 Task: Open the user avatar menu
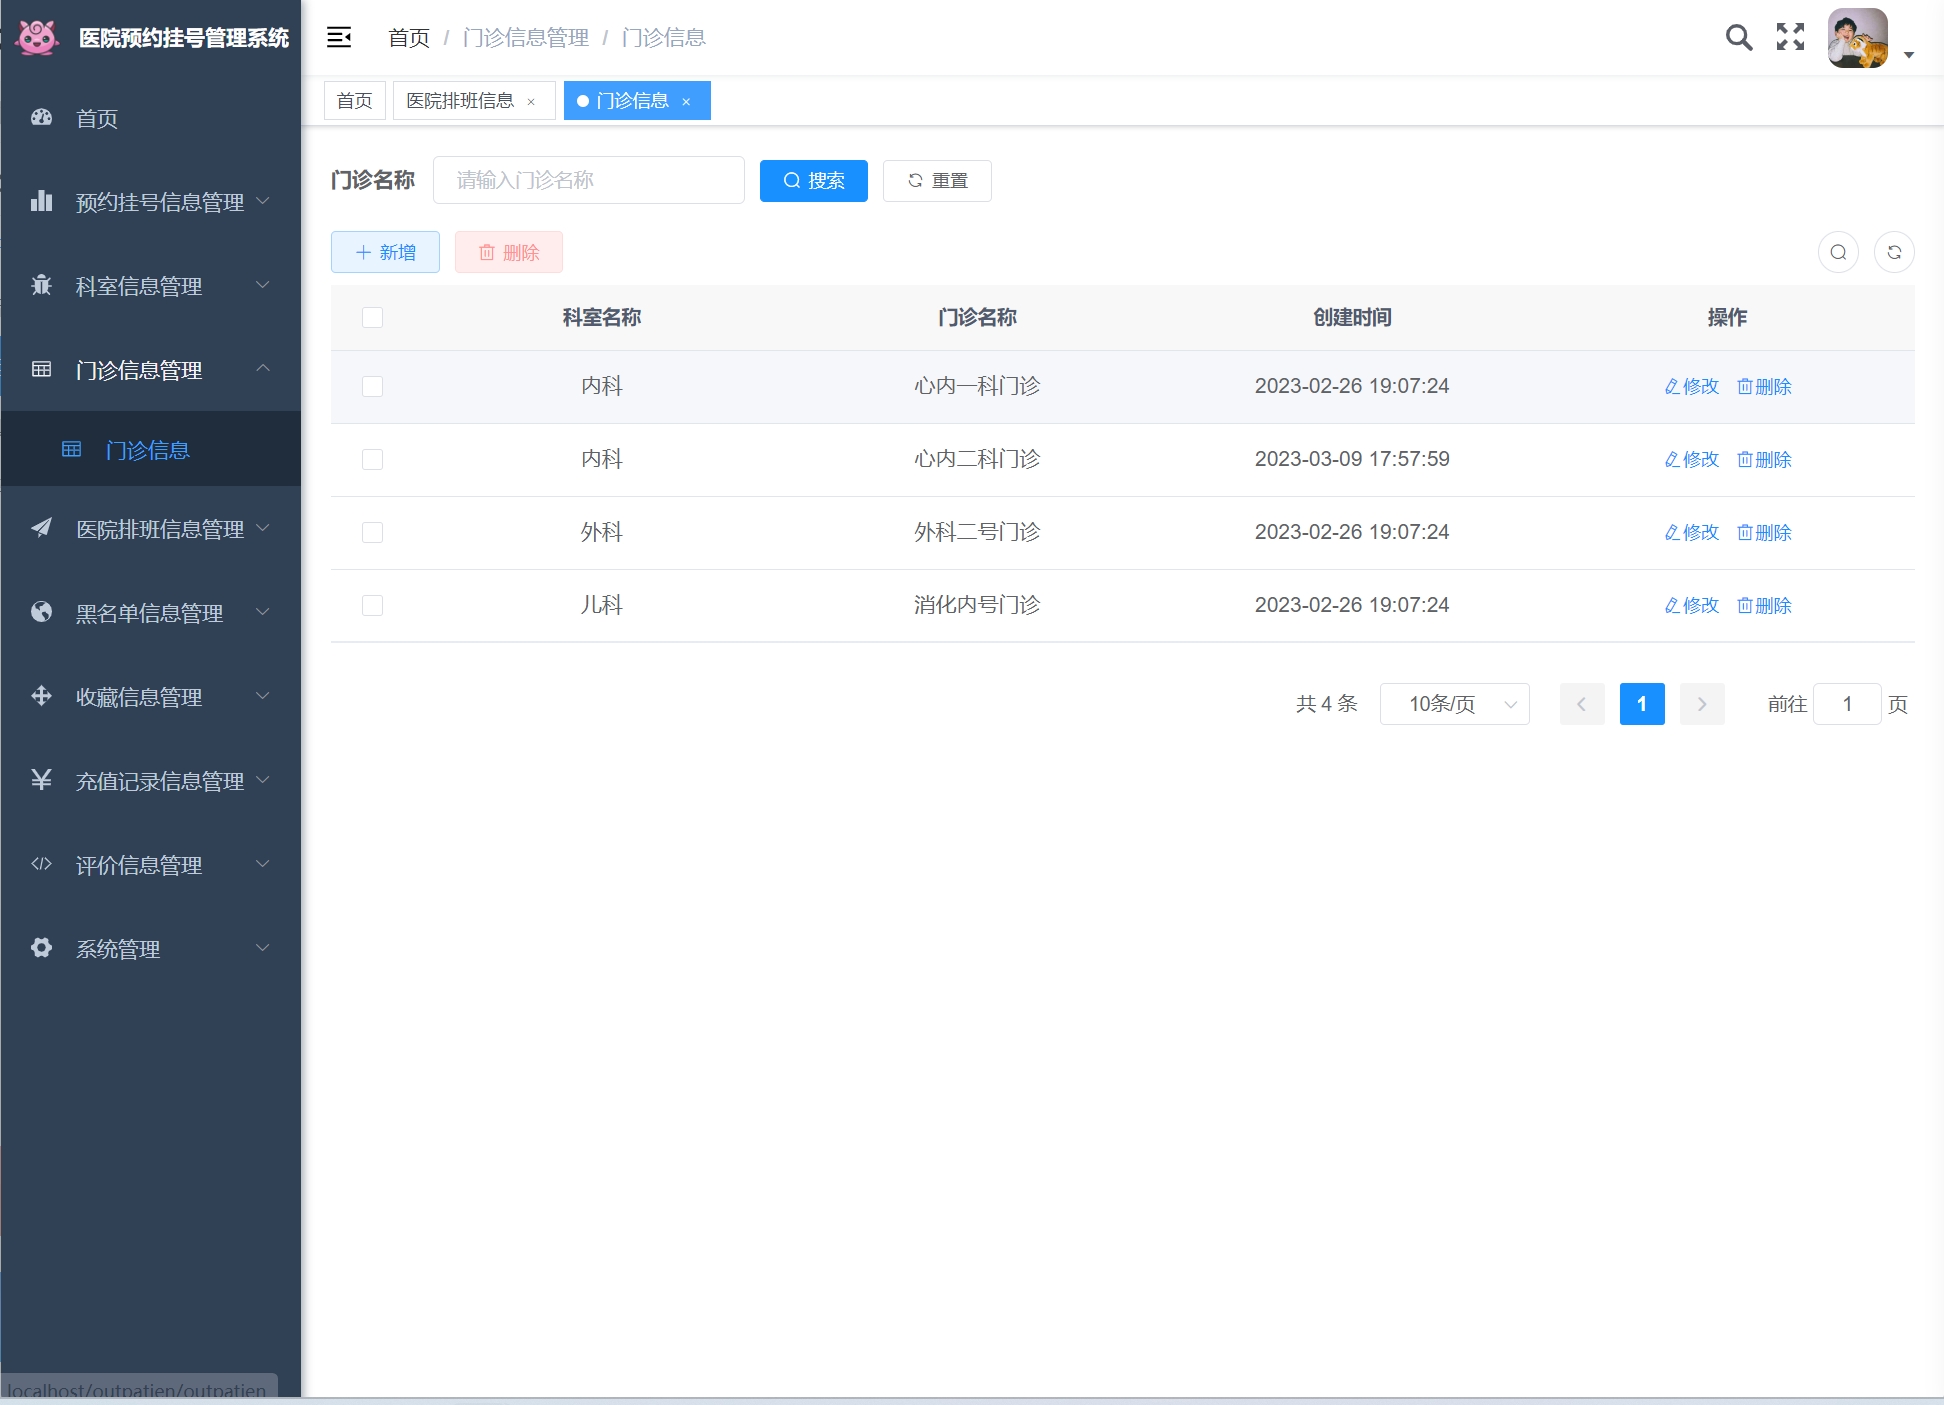(x=1857, y=38)
